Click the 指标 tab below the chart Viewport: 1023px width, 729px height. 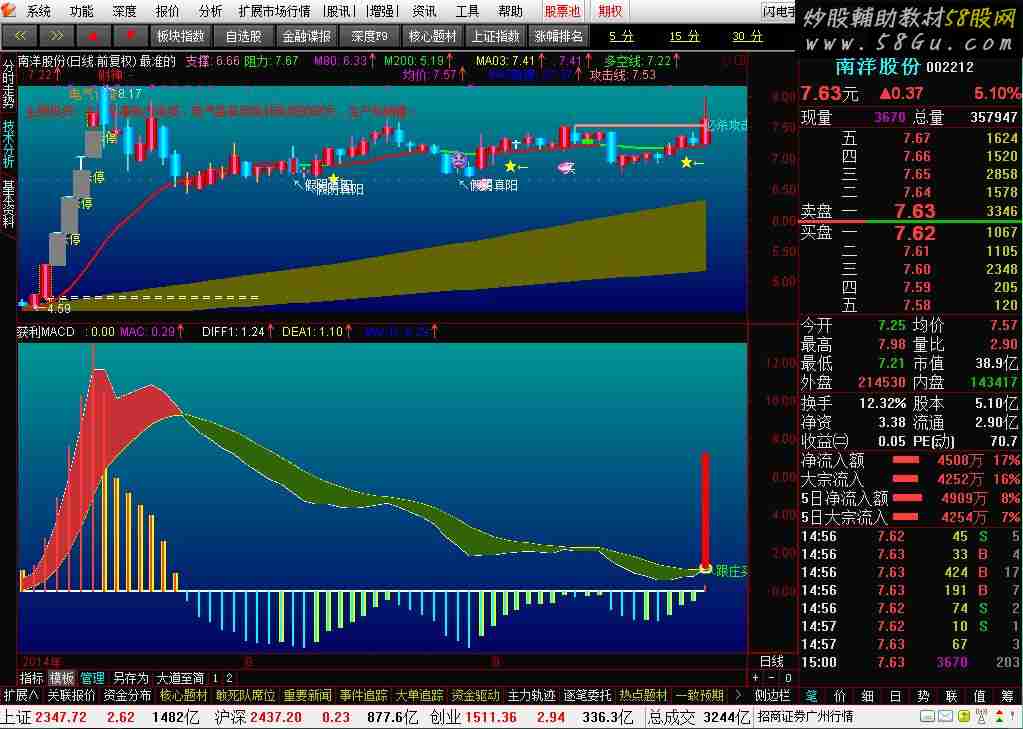(x=31, y=678)
